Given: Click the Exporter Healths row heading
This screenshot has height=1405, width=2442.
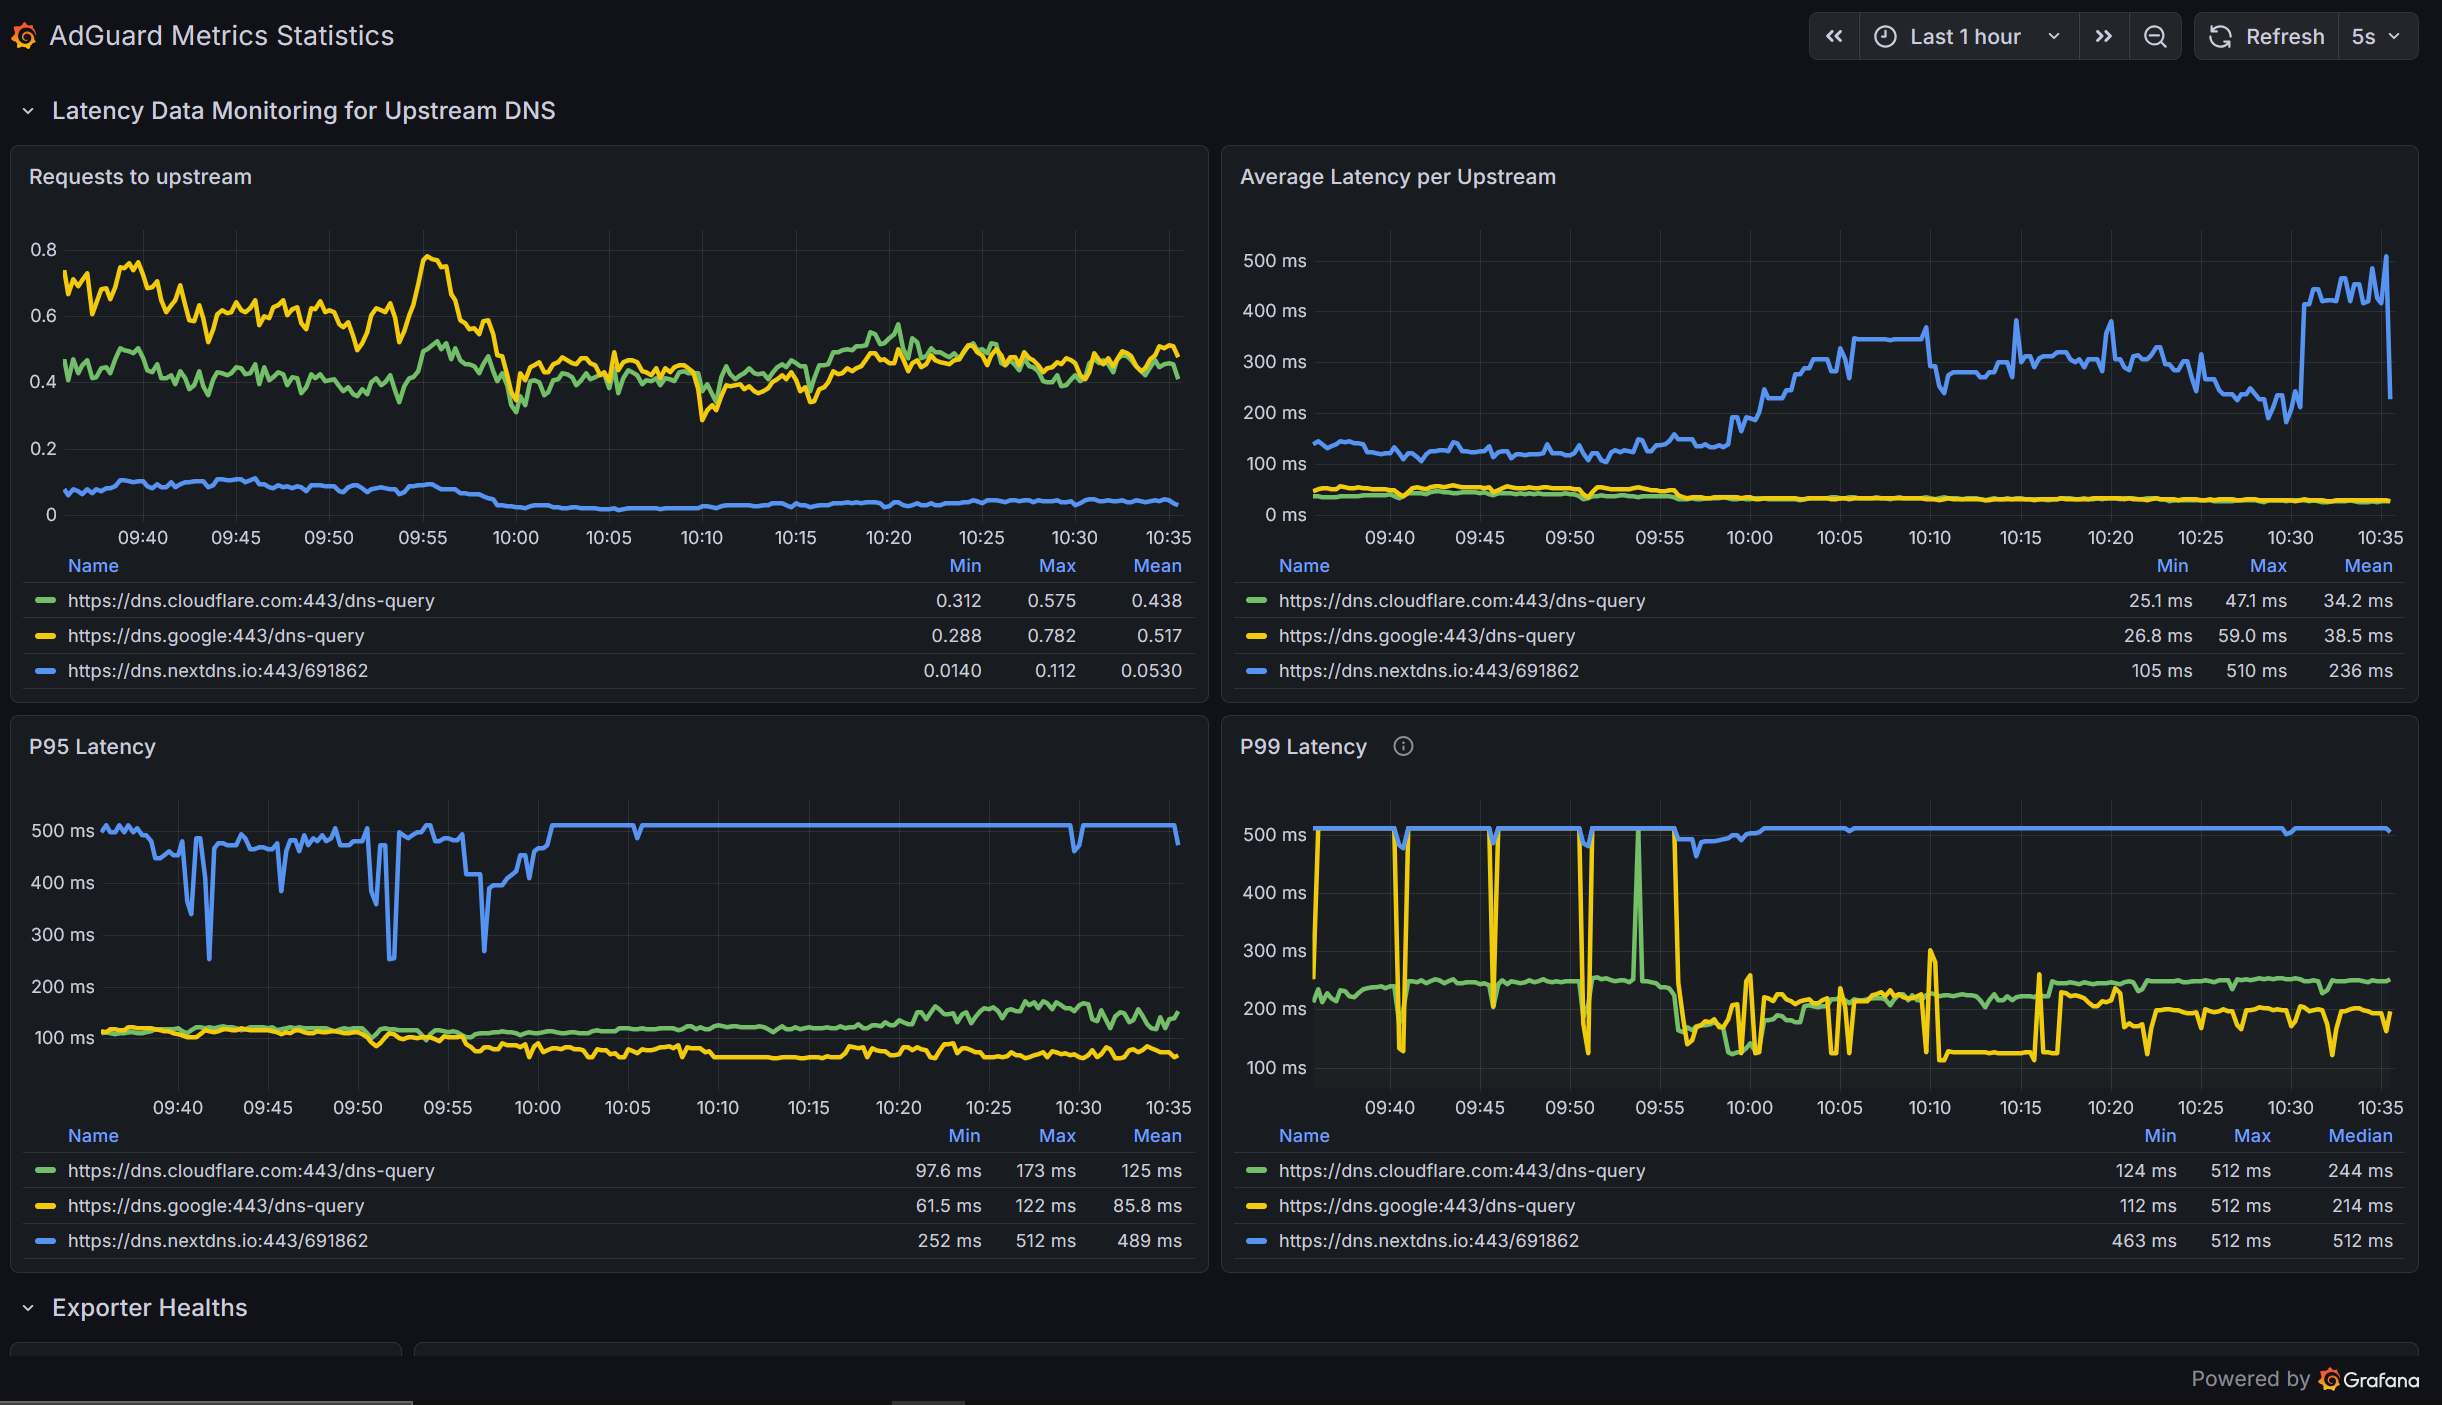Looking at the screenshot, I should point(149,1308).
